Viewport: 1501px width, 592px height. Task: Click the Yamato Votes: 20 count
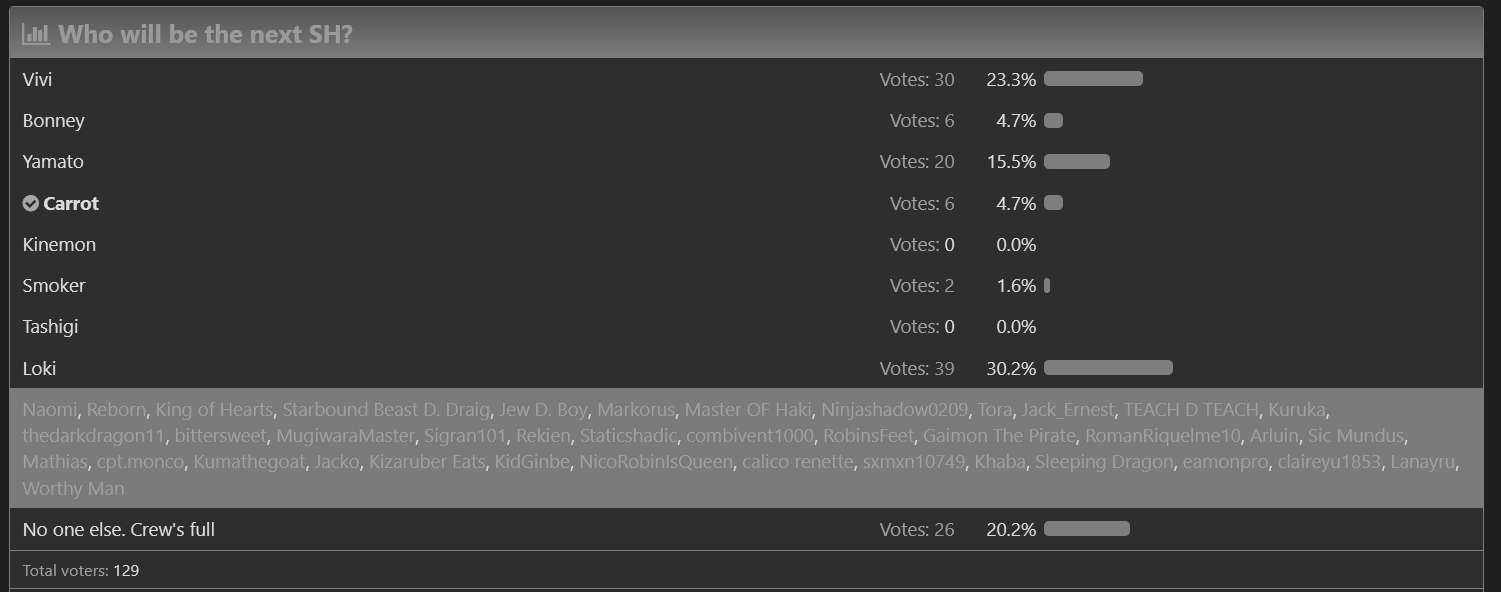917,162
